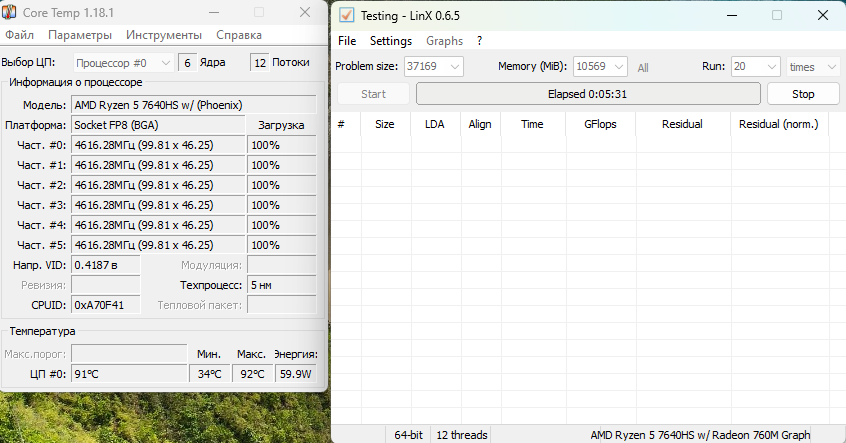Click the 12 threads status bar entry
The image size is (846, 443).
pos(462,434)
